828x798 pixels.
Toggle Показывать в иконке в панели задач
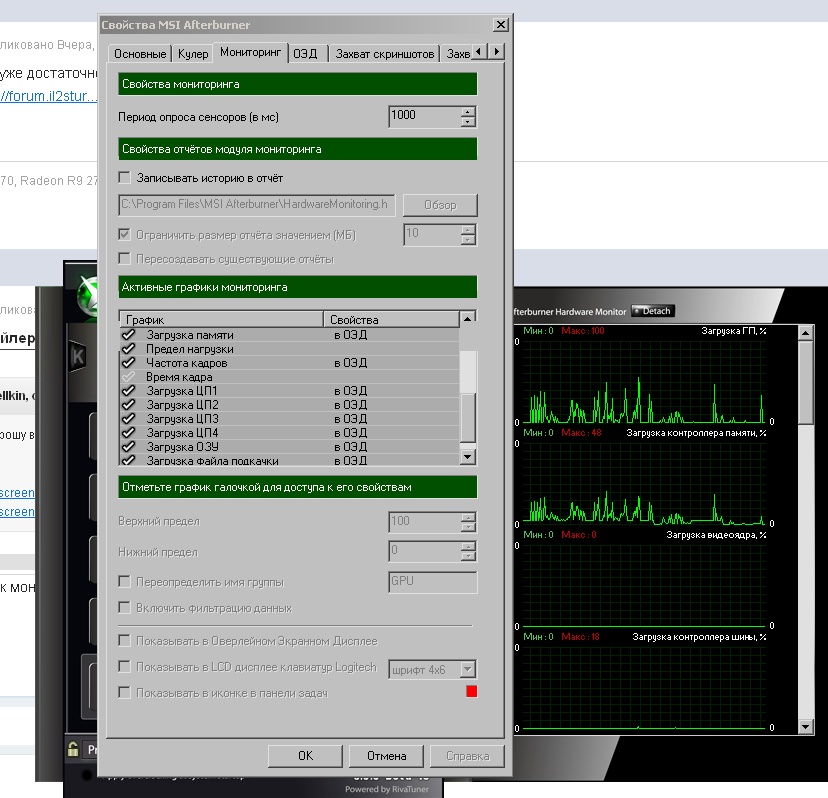click(x=125, y=692)
